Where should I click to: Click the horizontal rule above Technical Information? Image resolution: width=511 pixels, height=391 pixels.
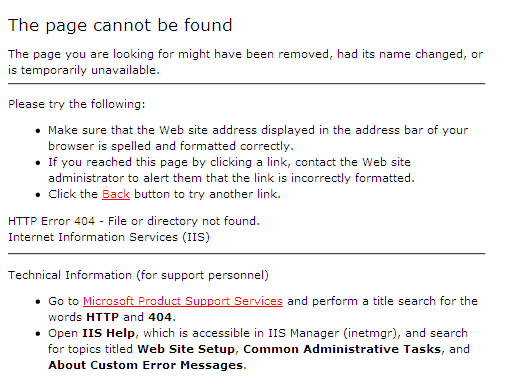[x=247, y=254]
